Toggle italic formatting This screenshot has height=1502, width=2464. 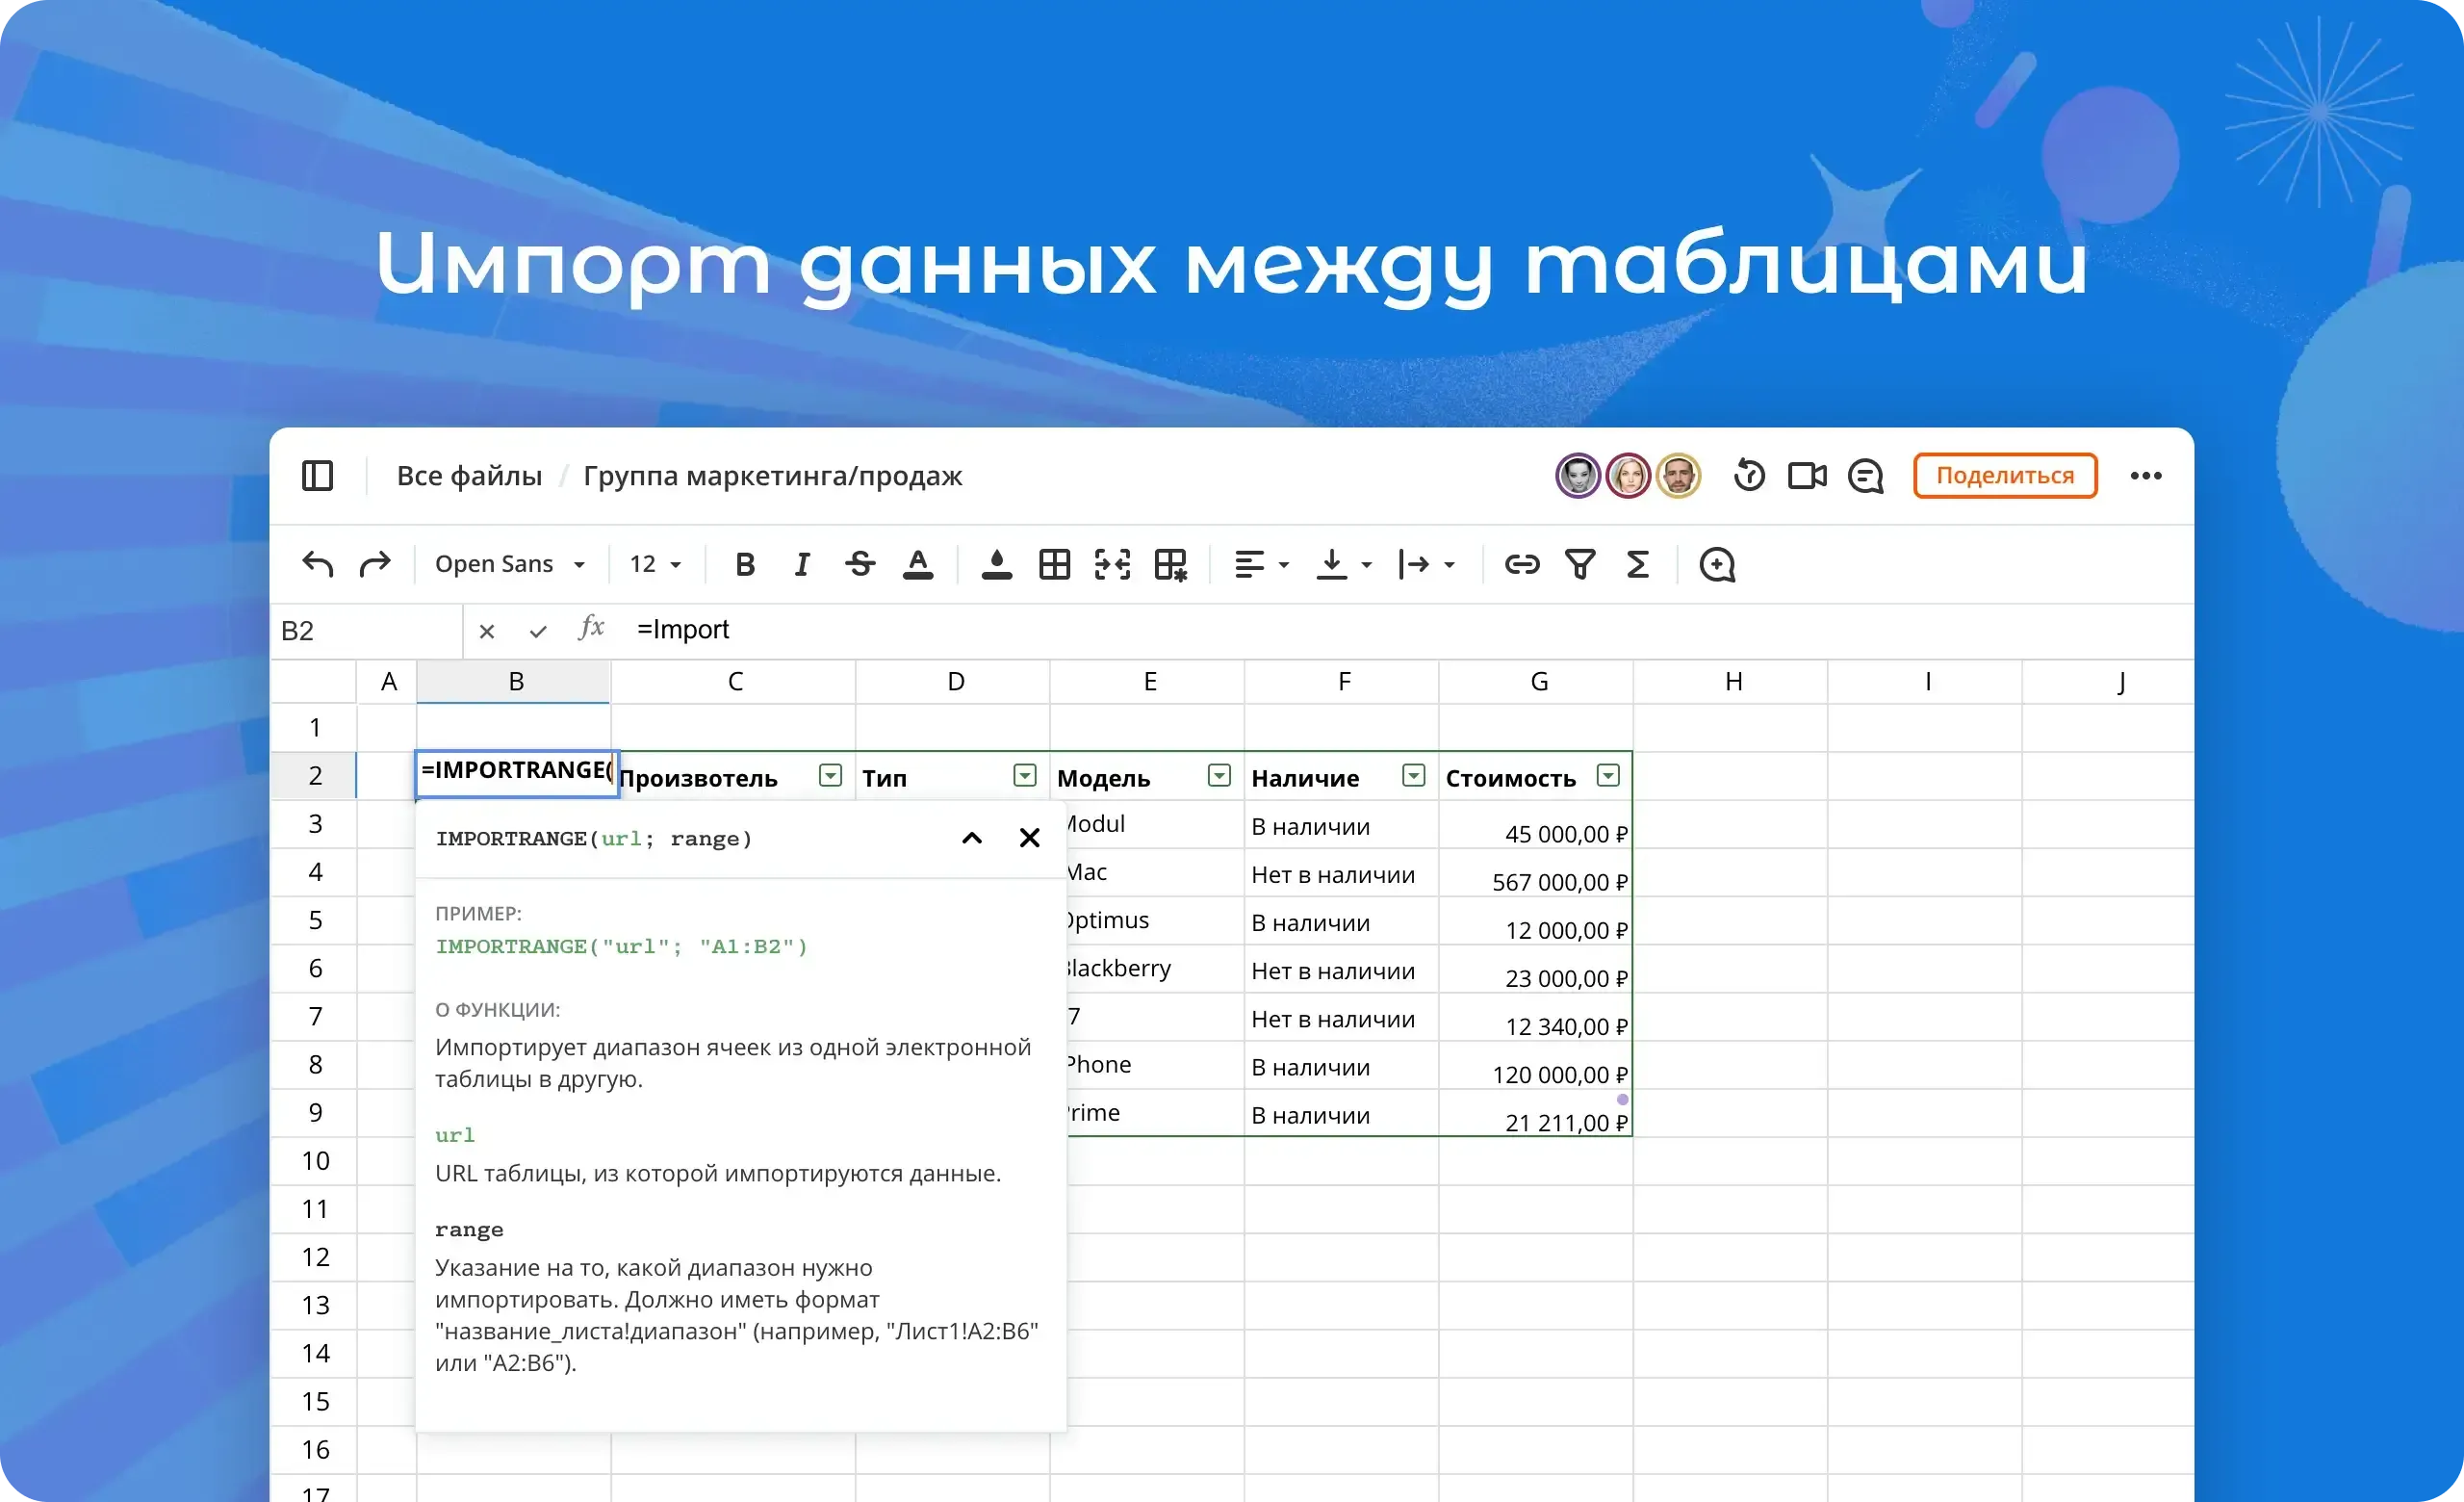click(x=801, y=564)
